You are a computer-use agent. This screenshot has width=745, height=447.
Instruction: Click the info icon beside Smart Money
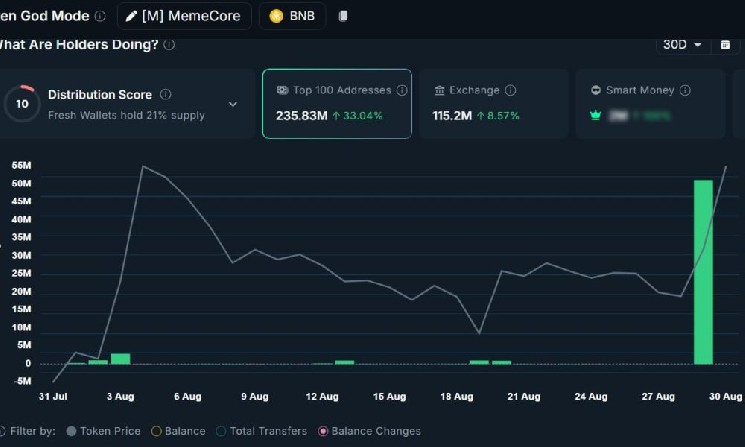click(685, 90)
